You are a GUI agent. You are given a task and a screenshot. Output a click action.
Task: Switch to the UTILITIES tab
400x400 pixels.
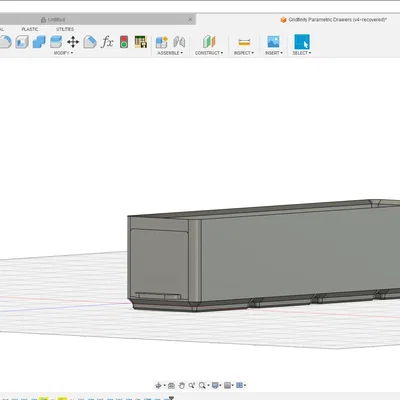point(65,29)
